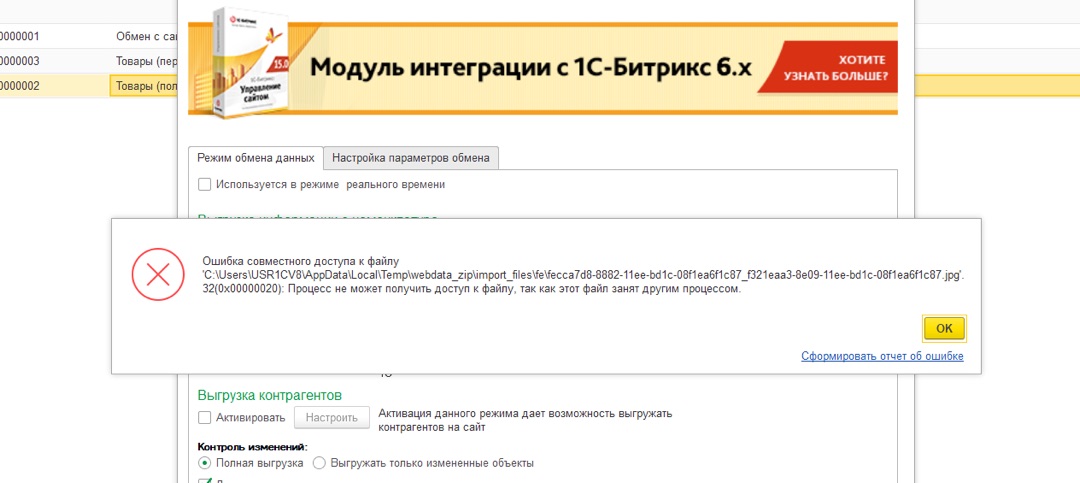This screenshot has height=483, width=1080.
Task: Open 'Настройка параметров обмена' tab
Action: point(410,158)
